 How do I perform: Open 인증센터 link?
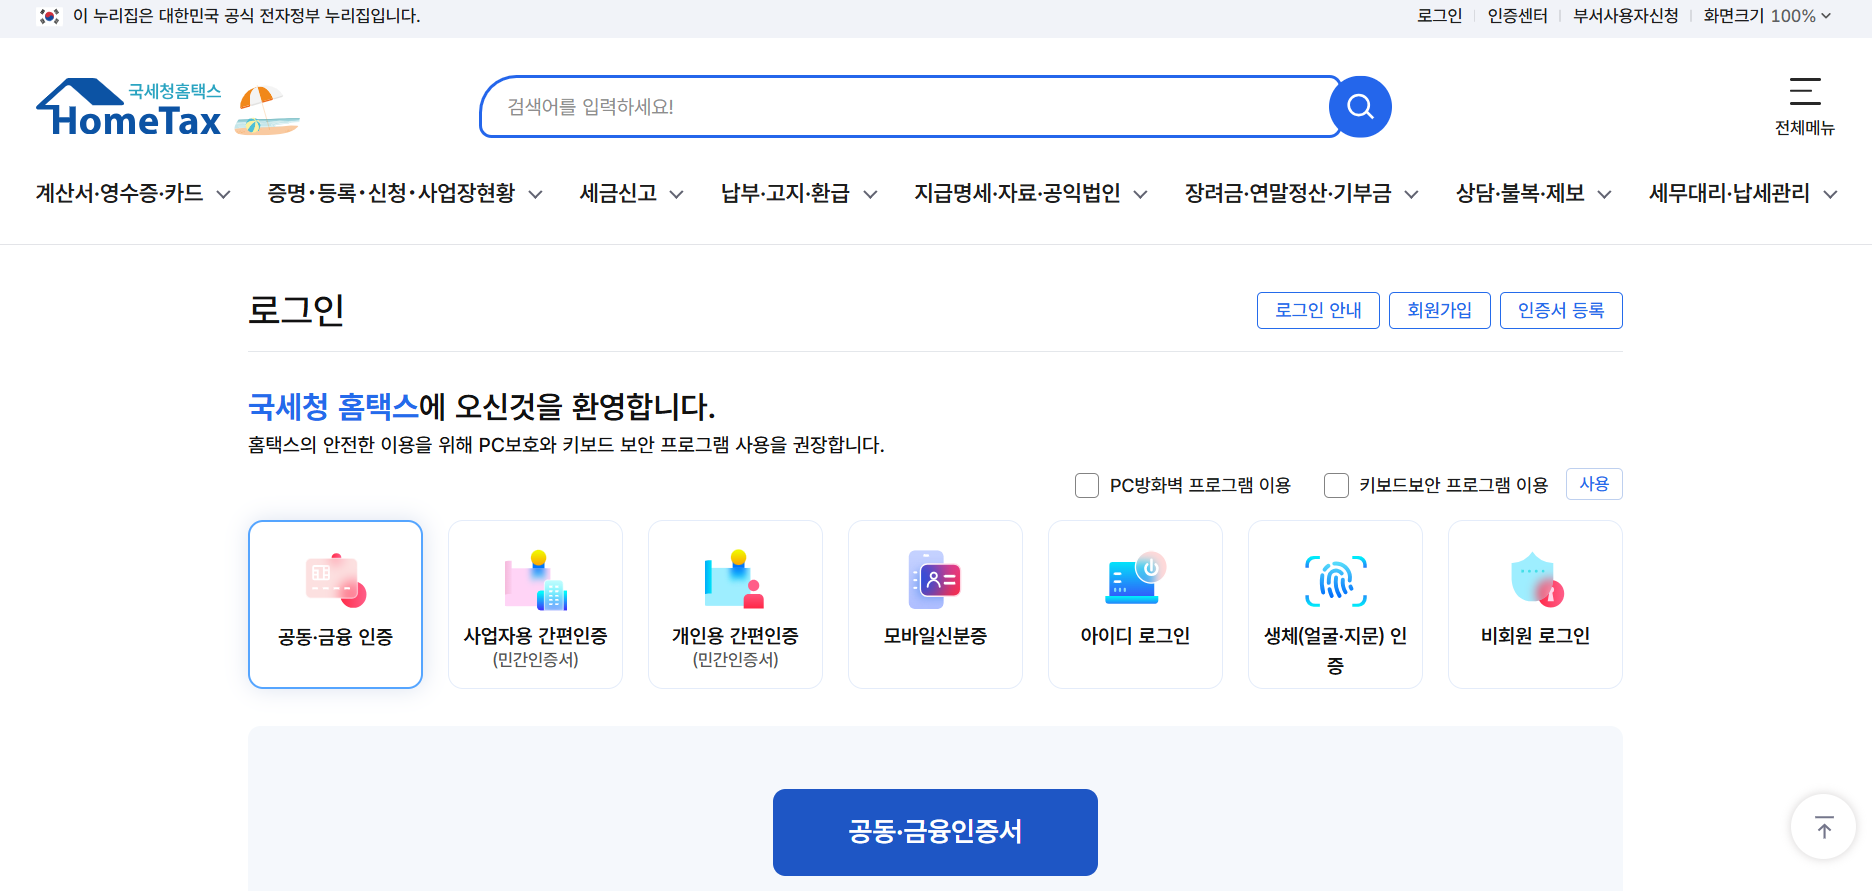tap(1517, 16)
